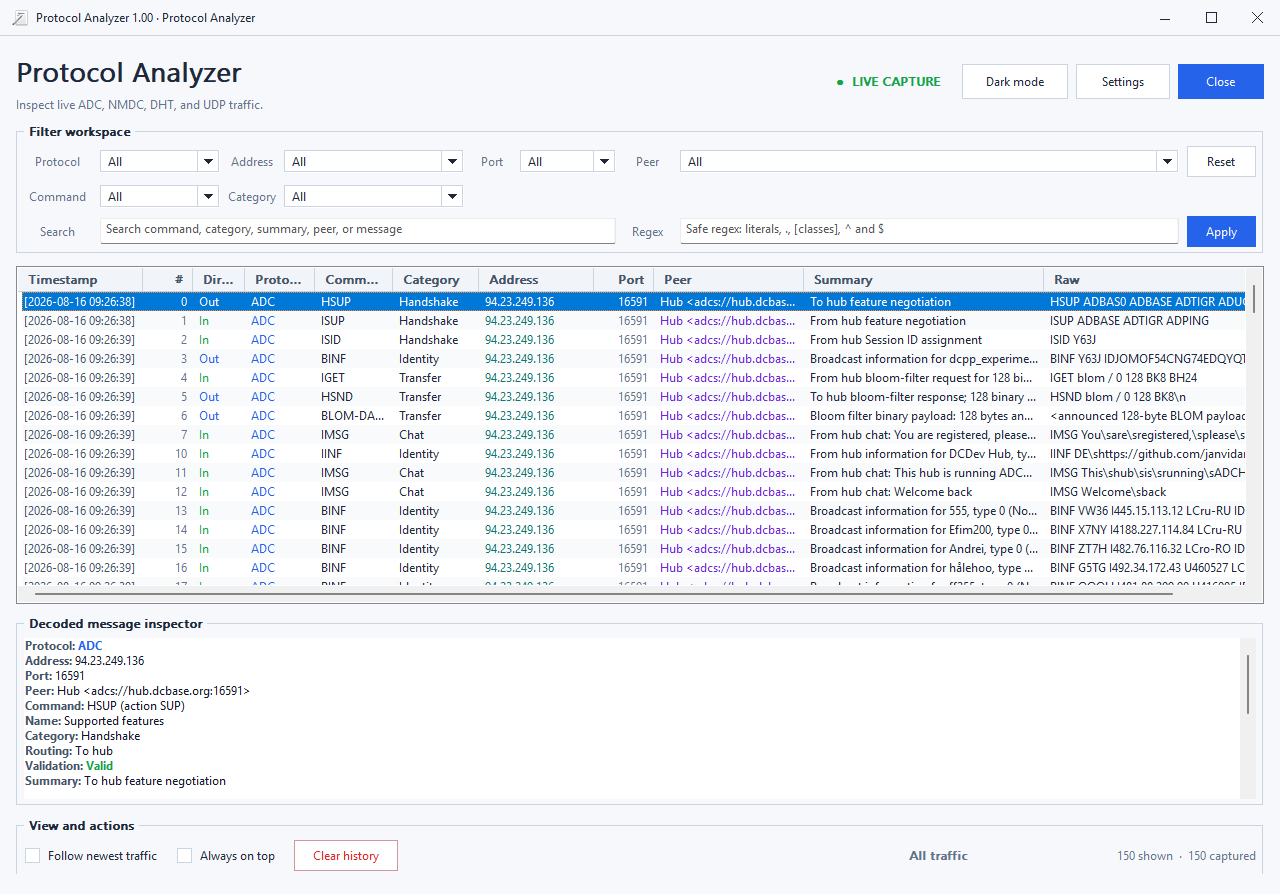The width and height of the screenshot is (1280, 894).
Task: Click the BINF dcpp_experime… broadcast row
Action: click(x=632, y=359)
